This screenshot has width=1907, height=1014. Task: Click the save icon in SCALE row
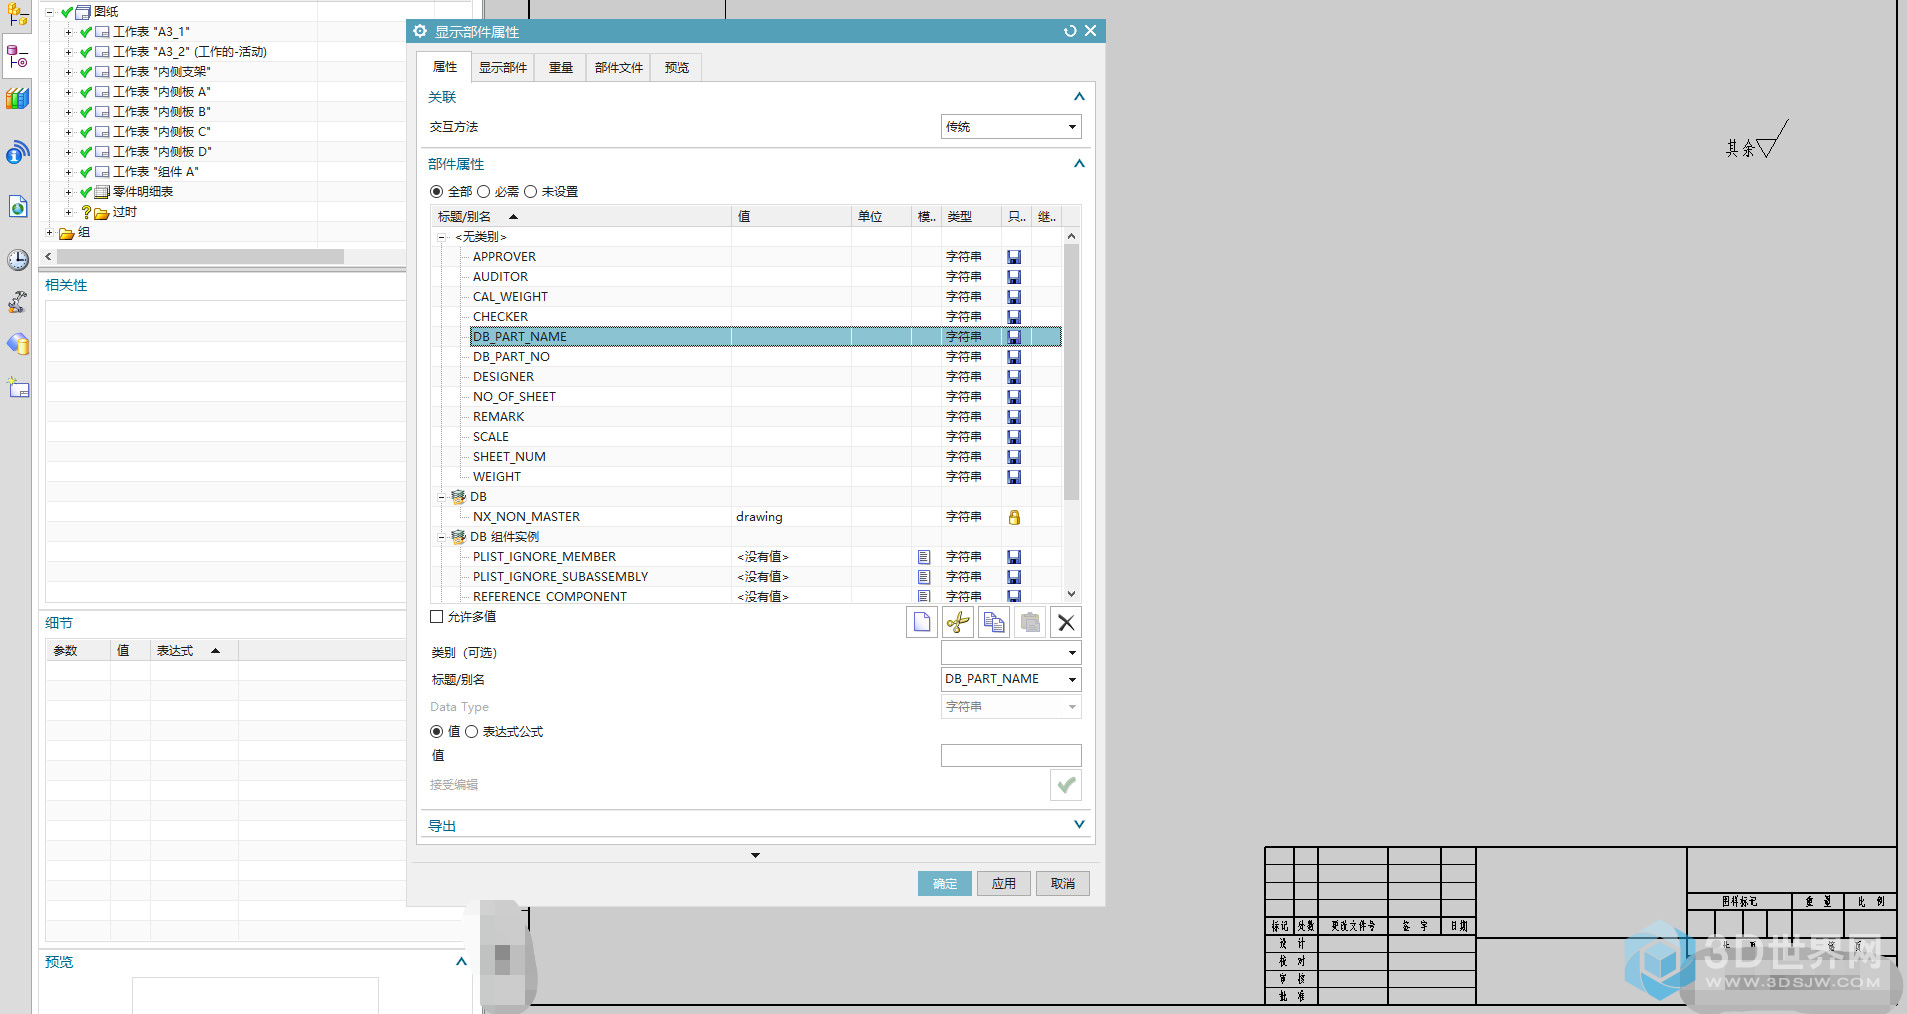coord(1014,437)
